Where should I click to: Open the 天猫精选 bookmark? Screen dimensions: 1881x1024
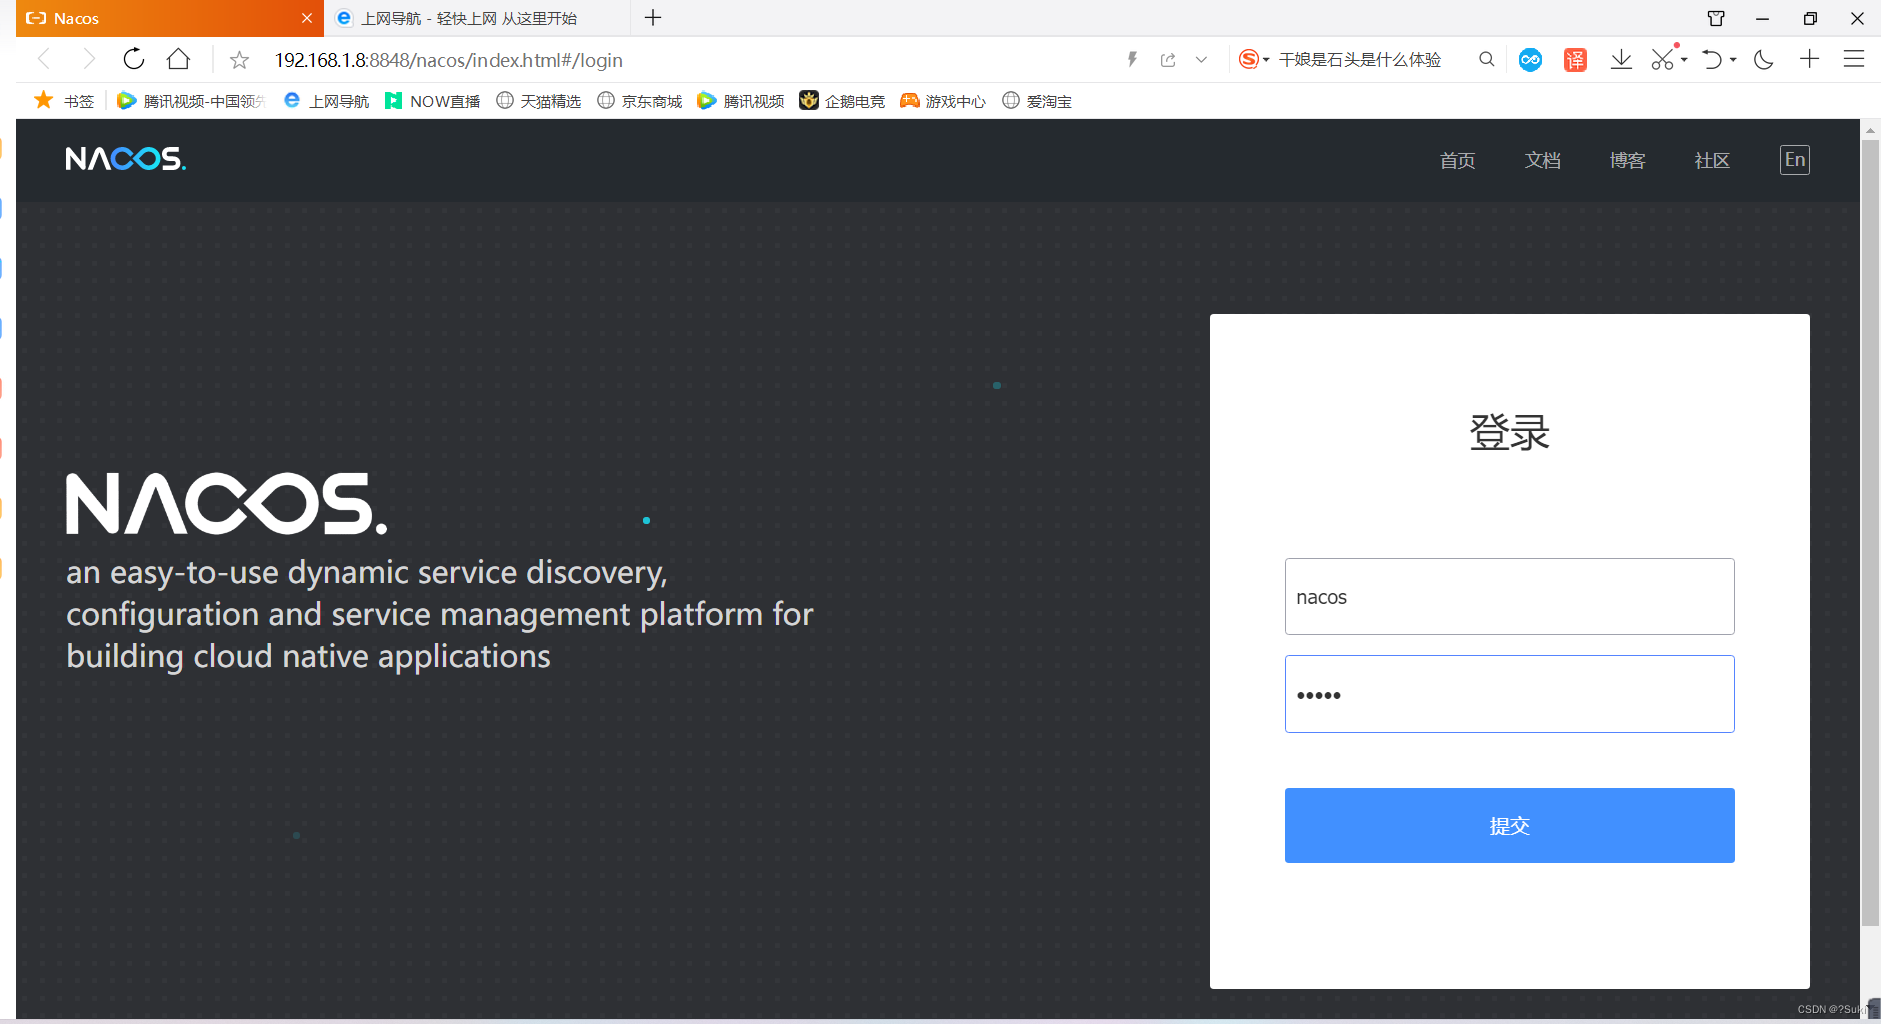[539, 101]
